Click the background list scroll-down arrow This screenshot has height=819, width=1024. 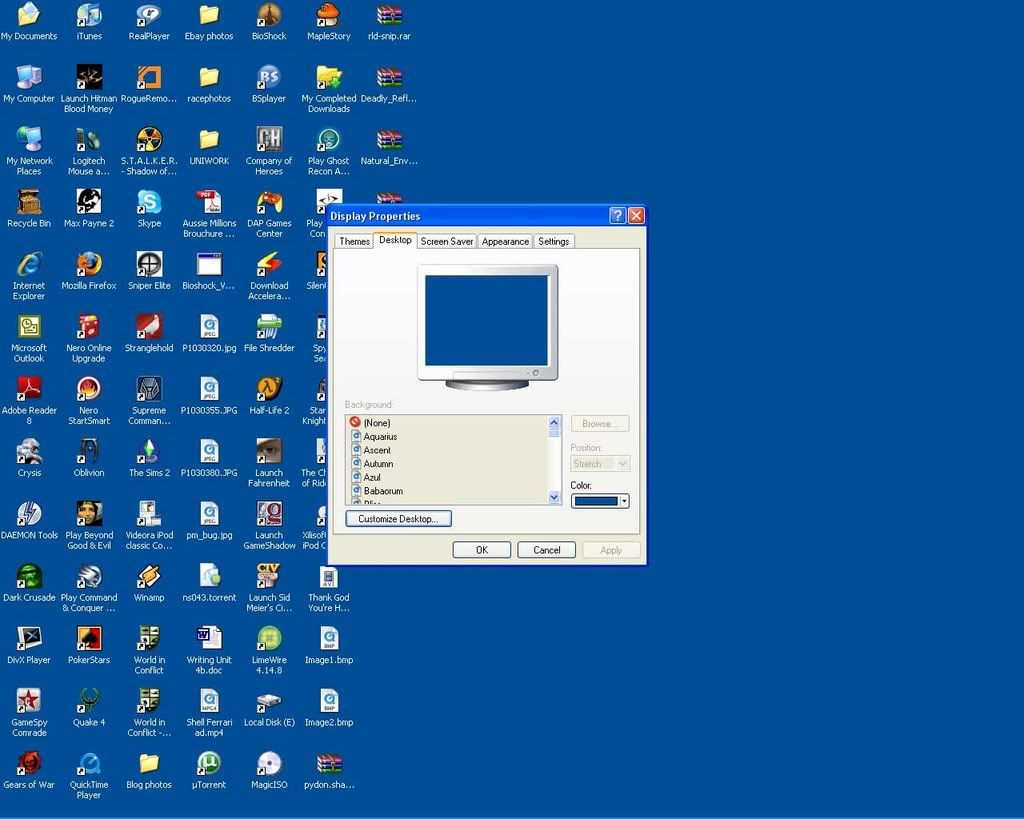(x=554, y=497)
